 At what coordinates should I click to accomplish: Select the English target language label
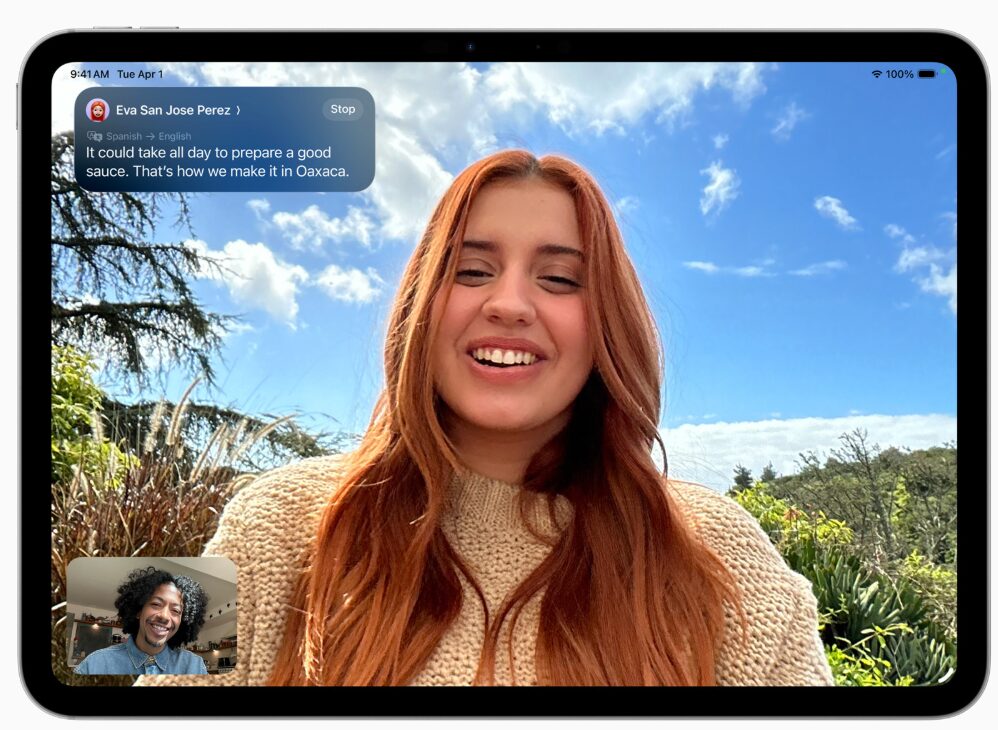coord(174,136)
